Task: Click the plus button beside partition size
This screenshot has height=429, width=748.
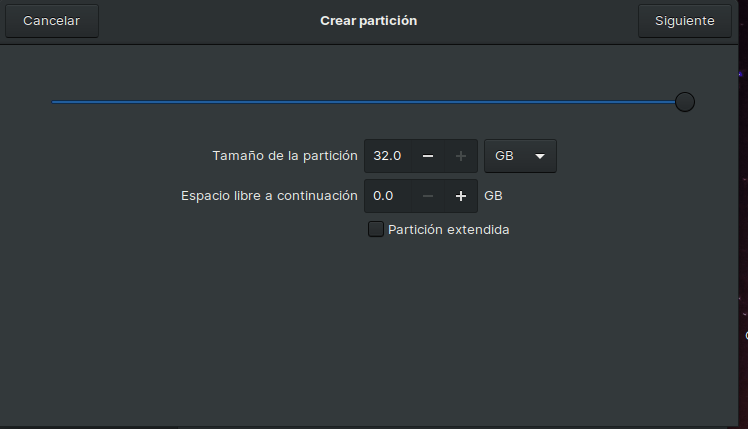Action: pos(461,156)
